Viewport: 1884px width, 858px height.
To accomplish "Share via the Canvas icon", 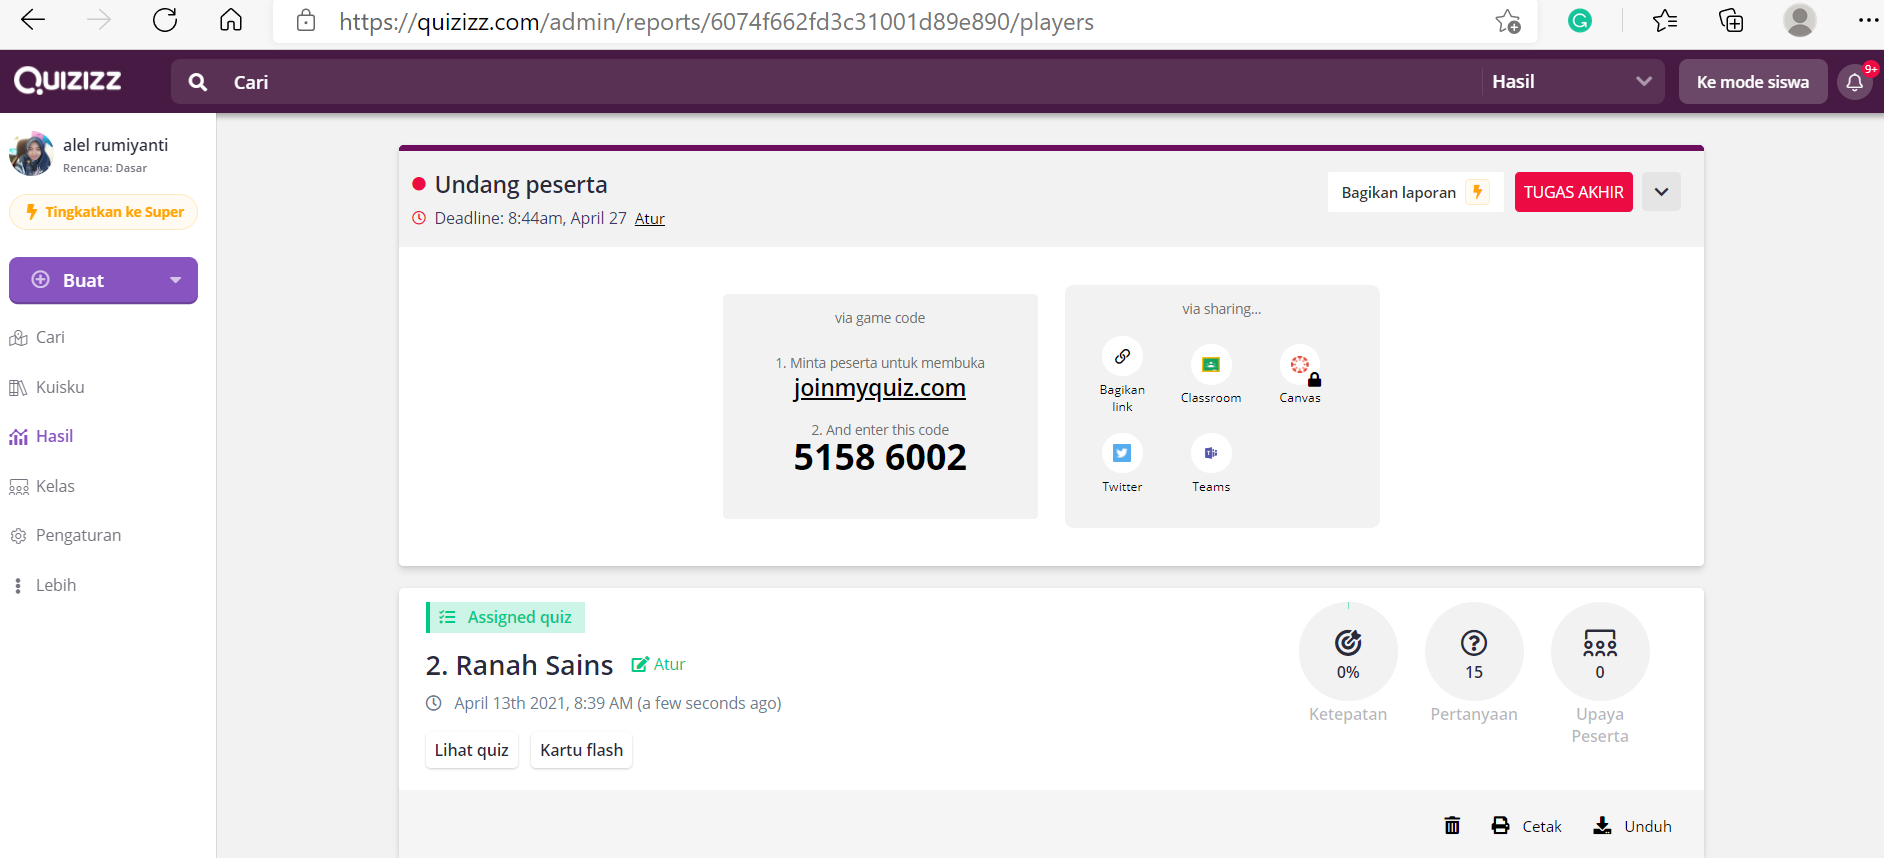I will (1299, 365).
